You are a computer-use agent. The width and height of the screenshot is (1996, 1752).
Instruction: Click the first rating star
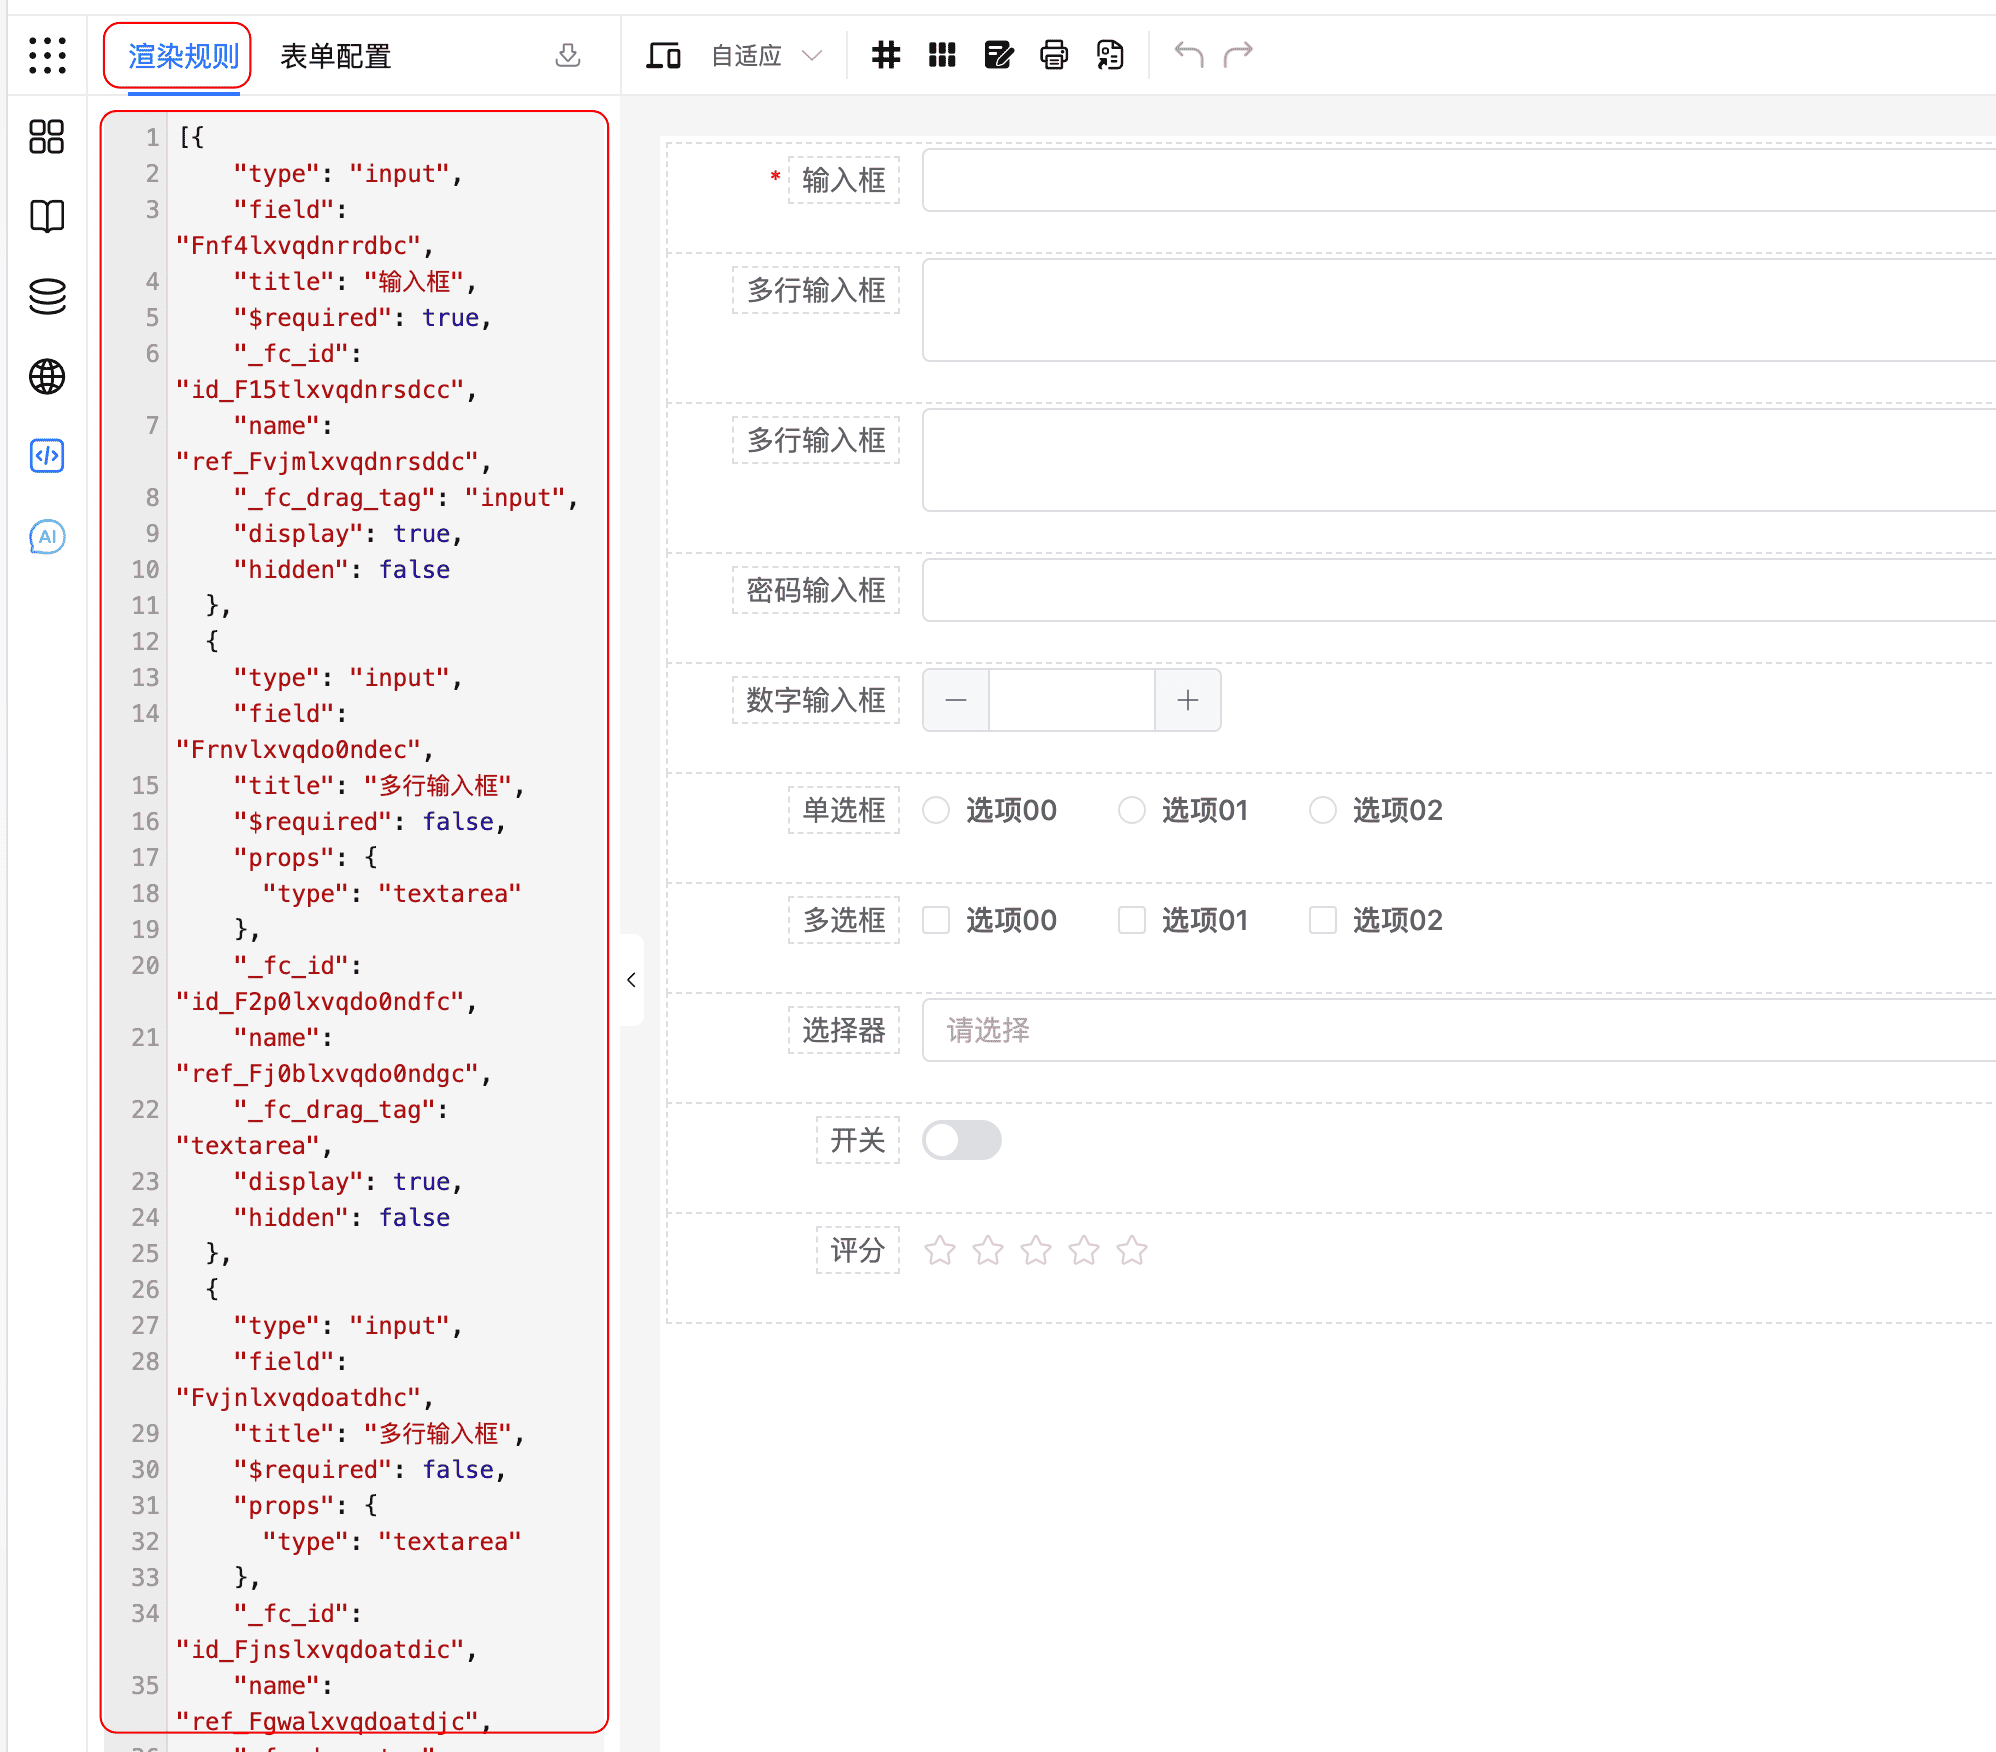pos(939,1250)
